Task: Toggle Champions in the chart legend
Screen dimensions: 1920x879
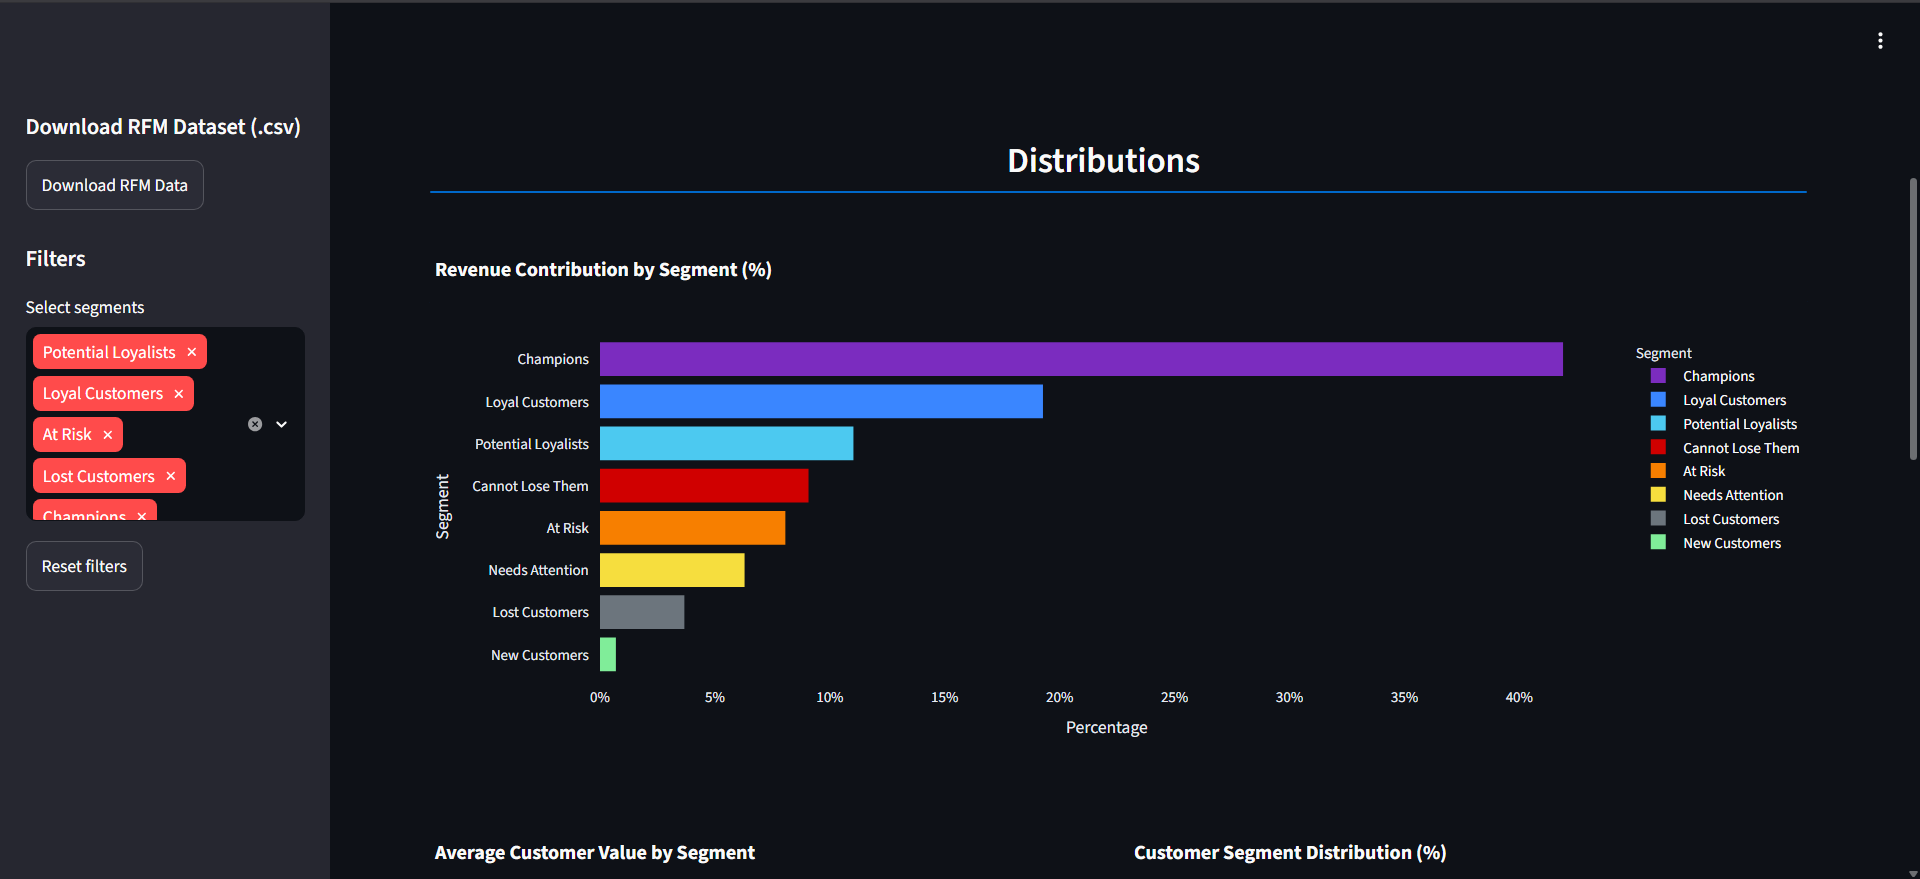Action: coord(1702,376)
